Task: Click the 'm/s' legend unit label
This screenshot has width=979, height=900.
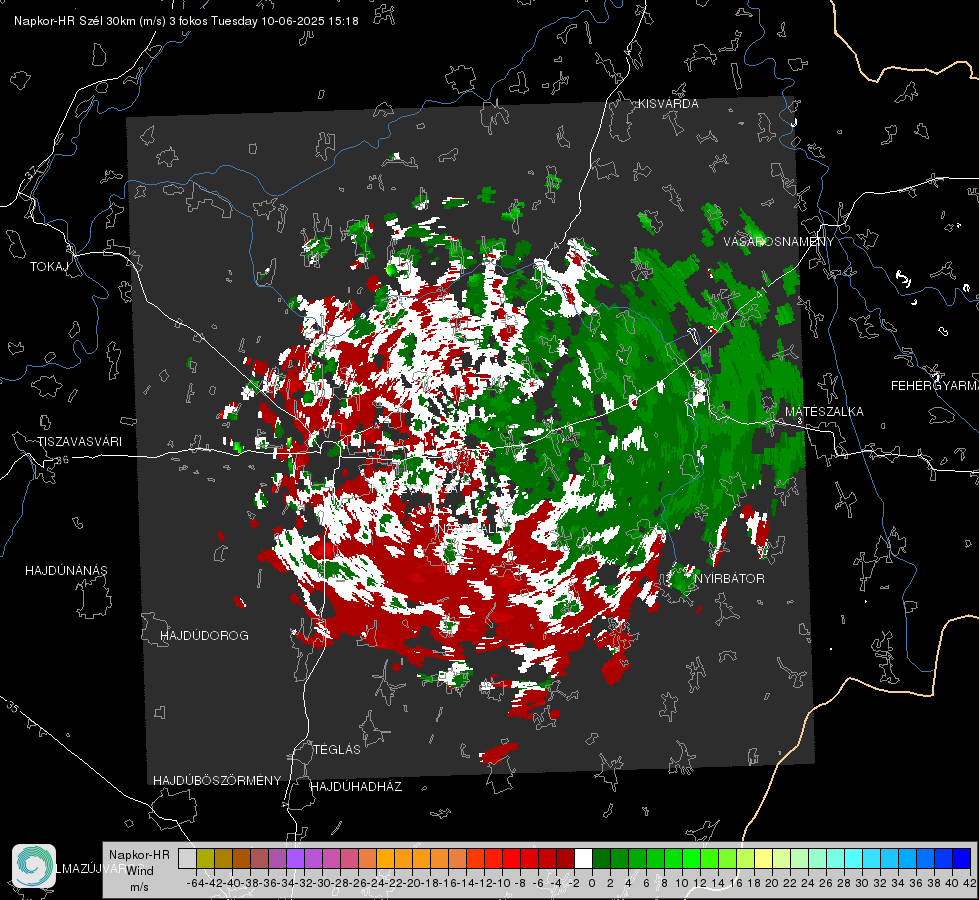Action: pyautogui.click(x=139, y=887)
